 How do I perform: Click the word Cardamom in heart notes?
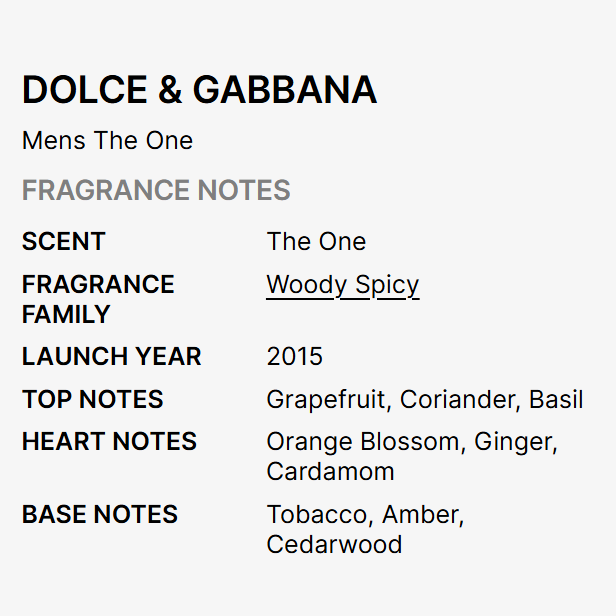(330, 472)
